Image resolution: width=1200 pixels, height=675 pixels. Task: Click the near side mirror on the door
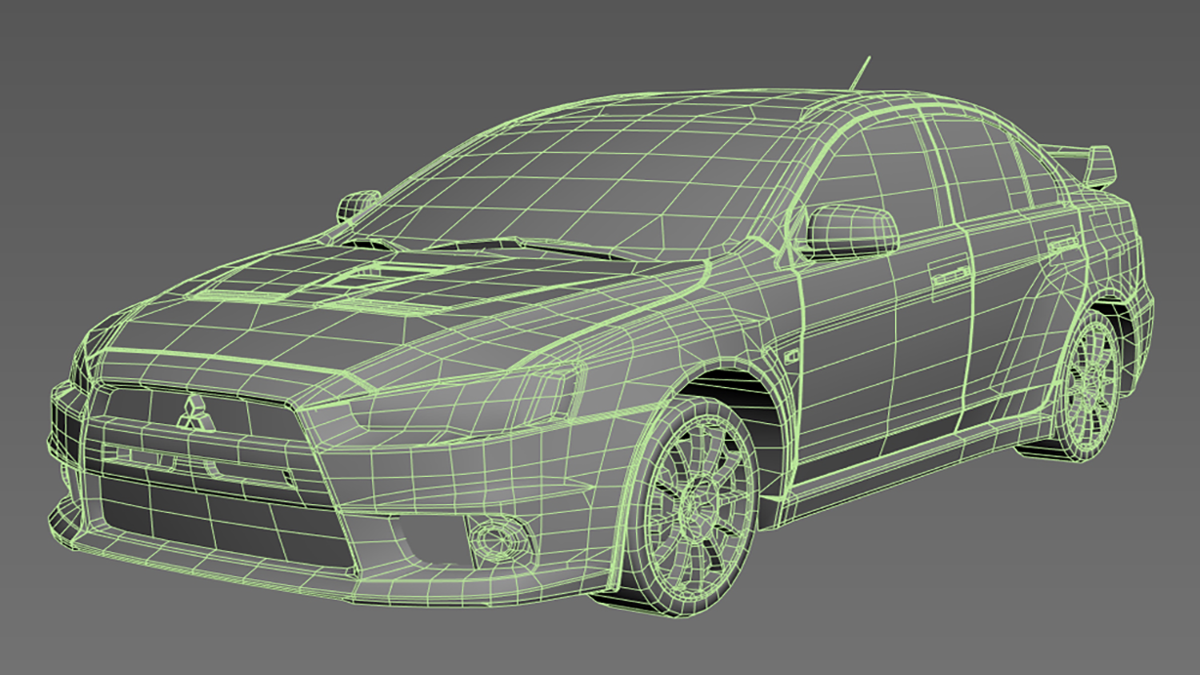pos(852,230)
